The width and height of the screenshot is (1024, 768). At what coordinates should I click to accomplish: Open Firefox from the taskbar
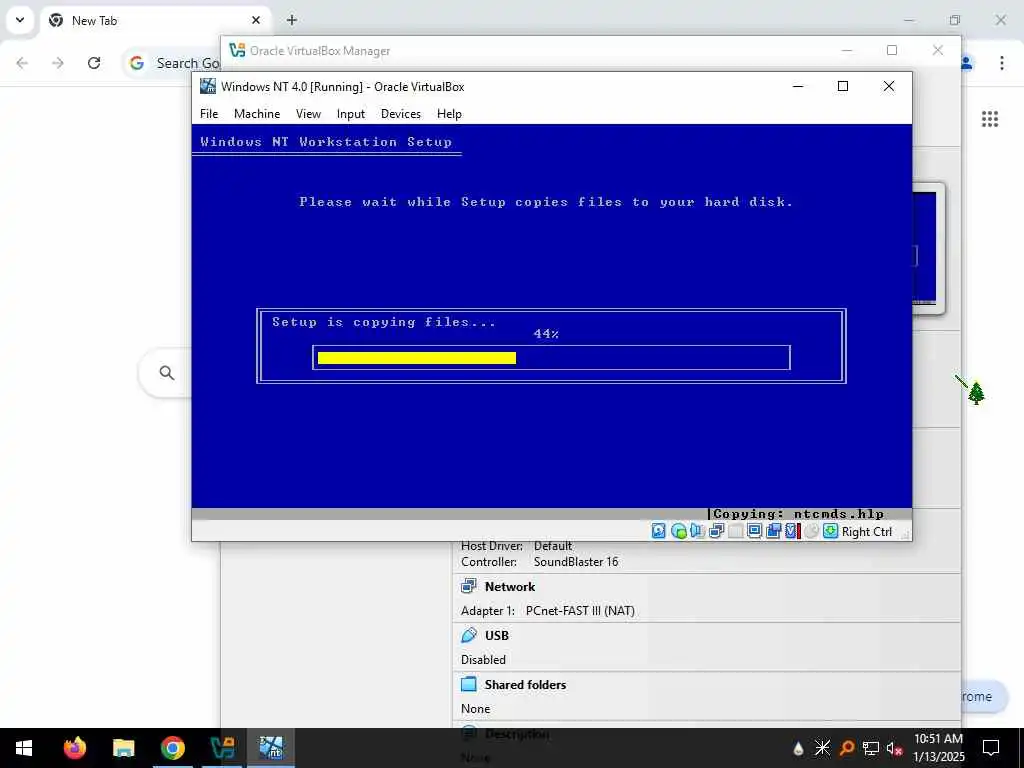click(x=74, y=748)
